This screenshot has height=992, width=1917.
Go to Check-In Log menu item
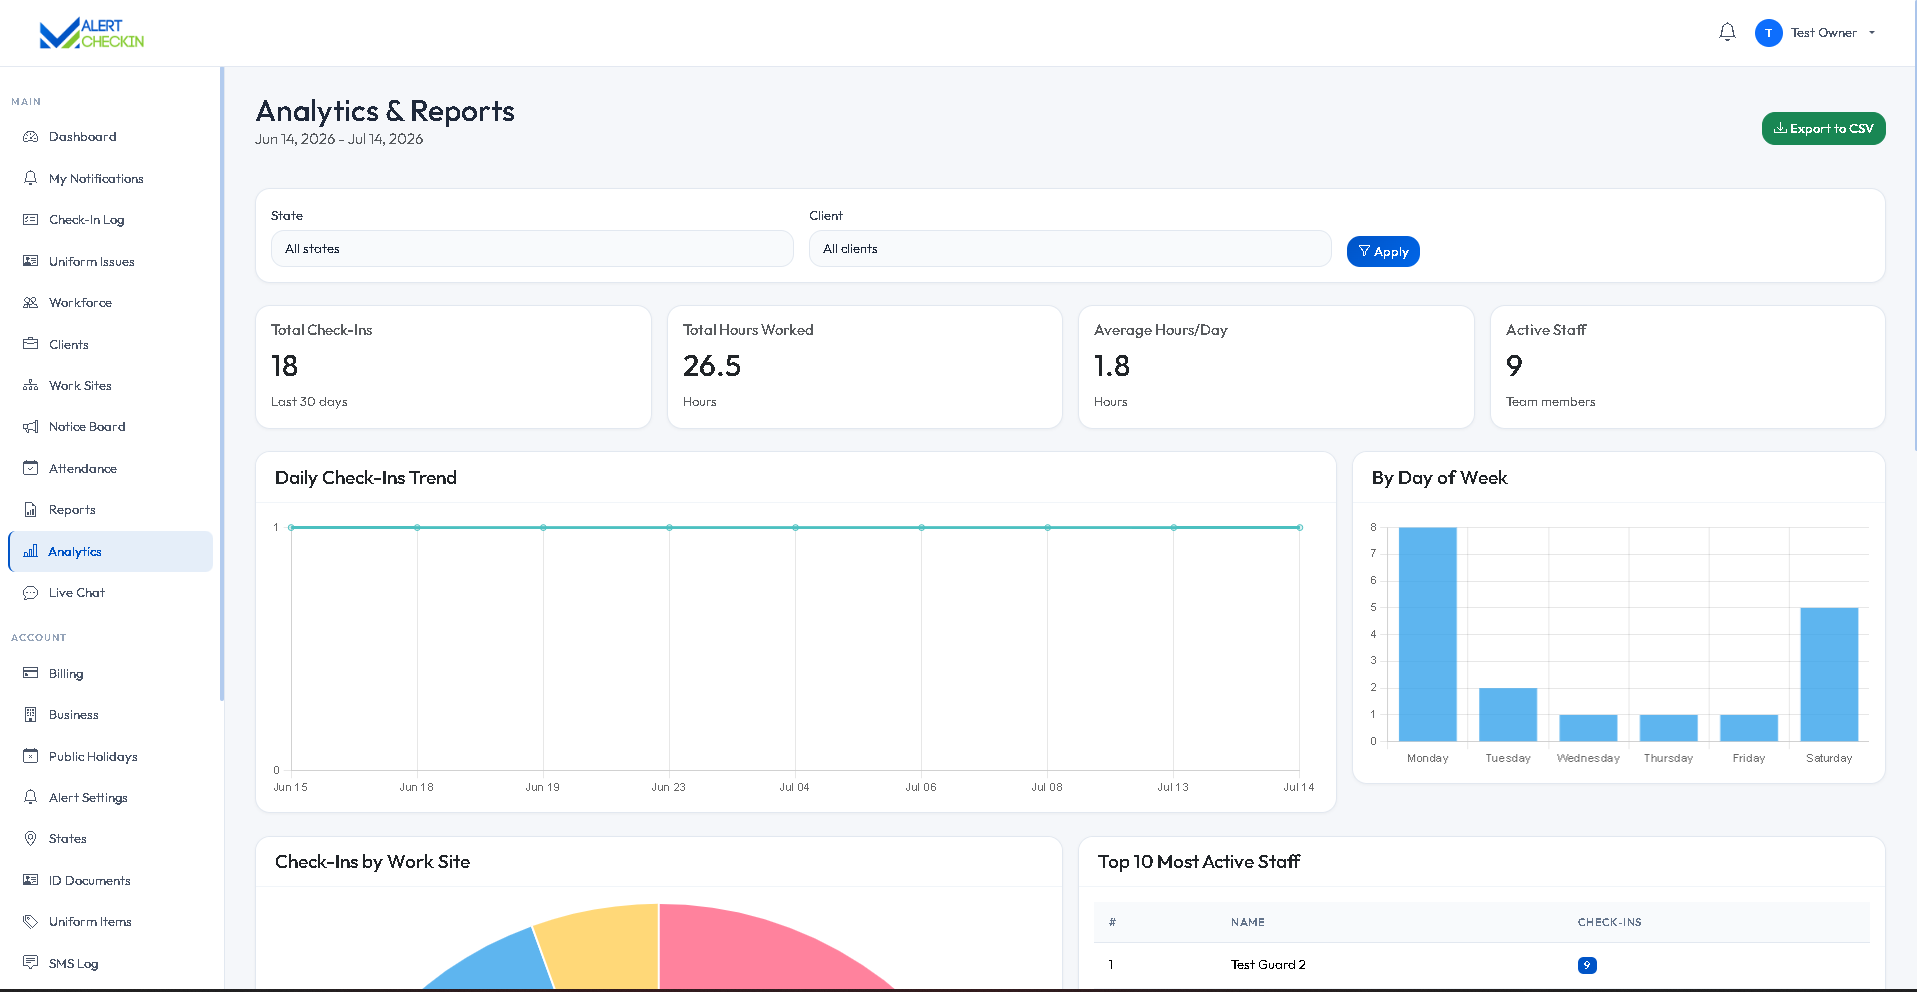click(x=87, y=220)
